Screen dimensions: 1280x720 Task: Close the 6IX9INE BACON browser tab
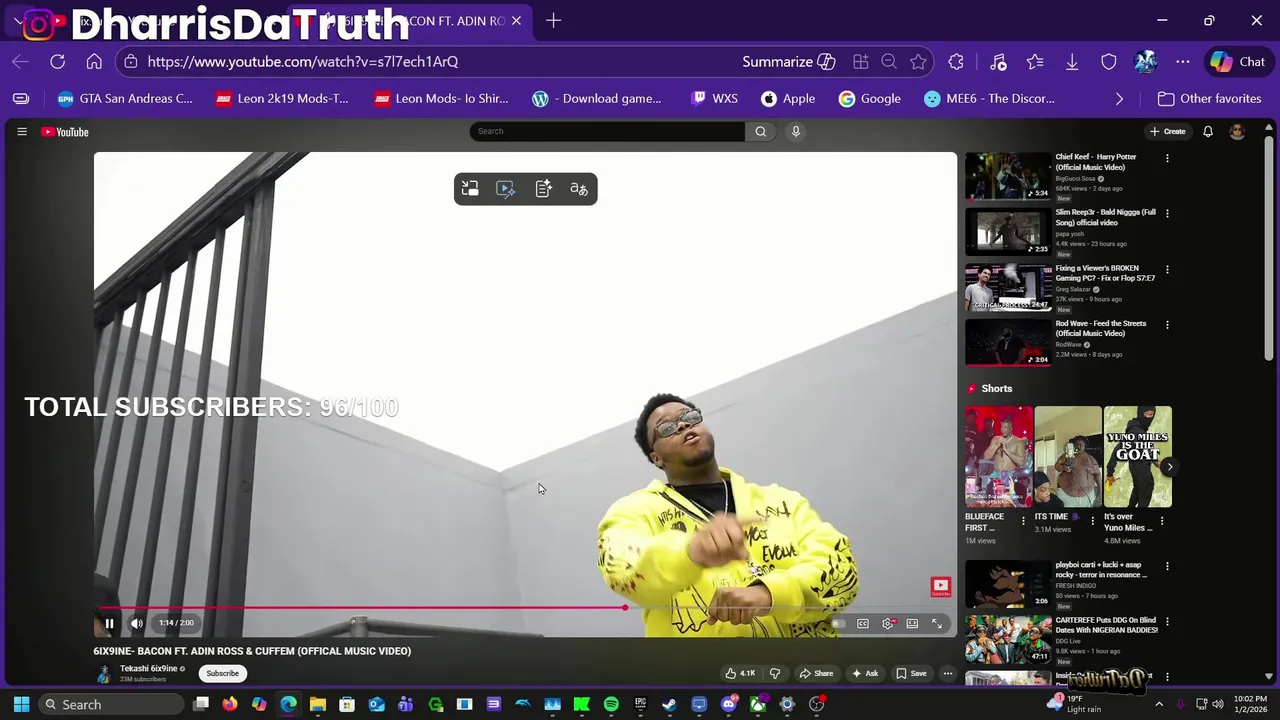pos(516,21)
